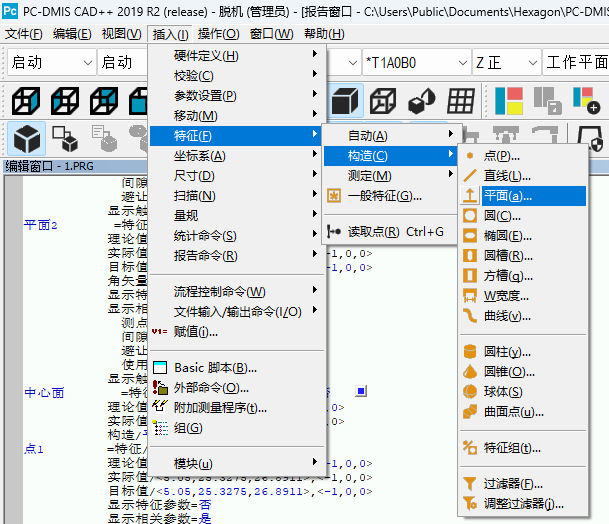This screenshot has height=524, width=609.
Task: Click the hidden-line wireframe cube icon
Action: point(383,101)
